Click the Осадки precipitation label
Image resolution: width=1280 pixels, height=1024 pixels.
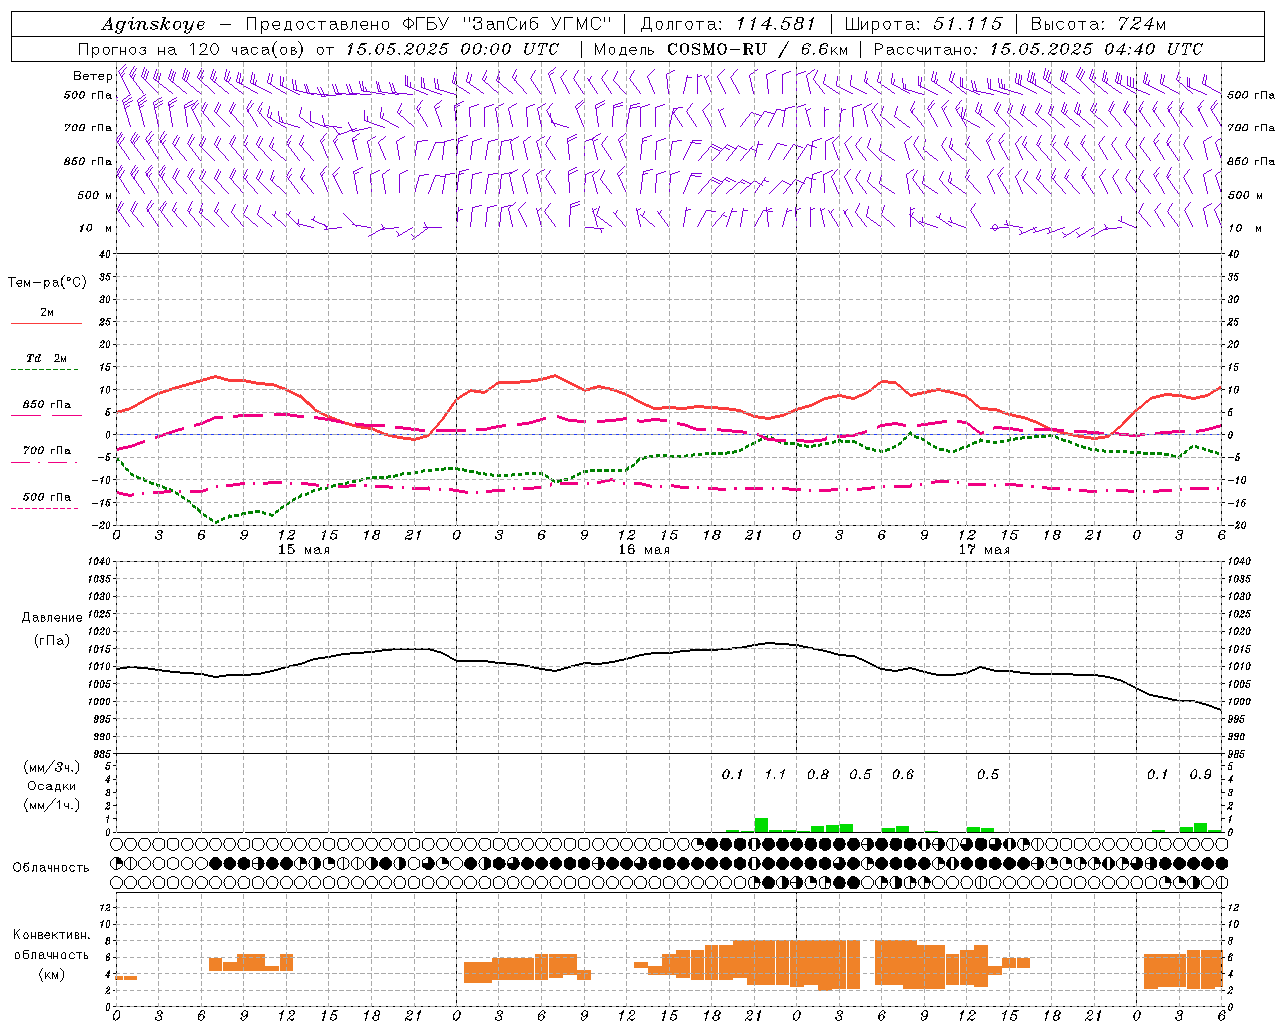(51, 786)
